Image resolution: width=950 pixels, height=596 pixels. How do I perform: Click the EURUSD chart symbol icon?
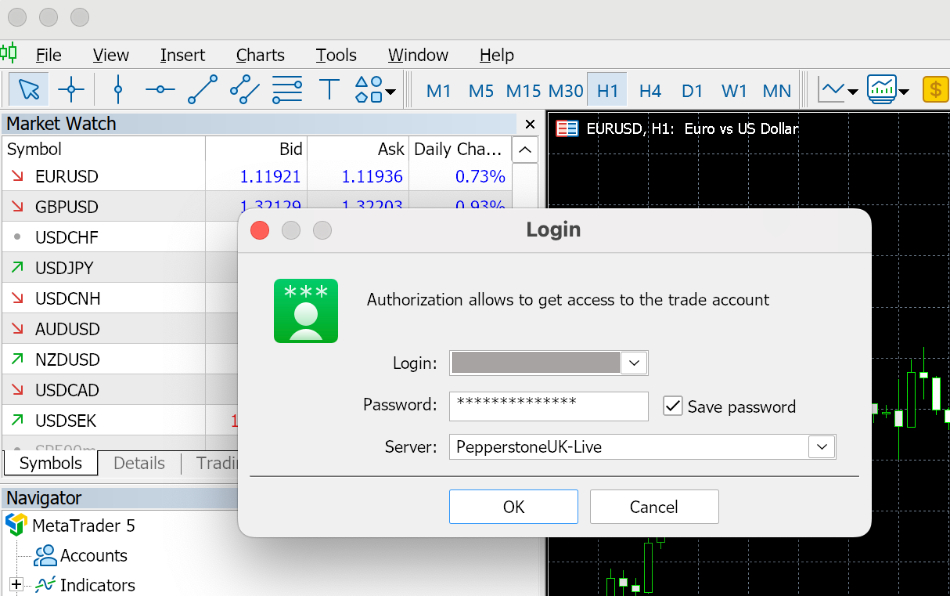tap(567, 128)
